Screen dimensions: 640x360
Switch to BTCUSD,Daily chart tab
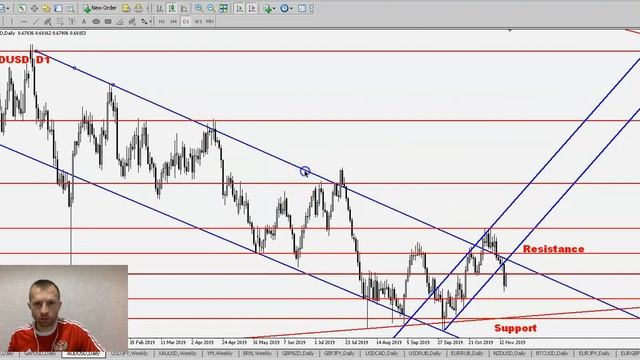(x=552, y=353)
